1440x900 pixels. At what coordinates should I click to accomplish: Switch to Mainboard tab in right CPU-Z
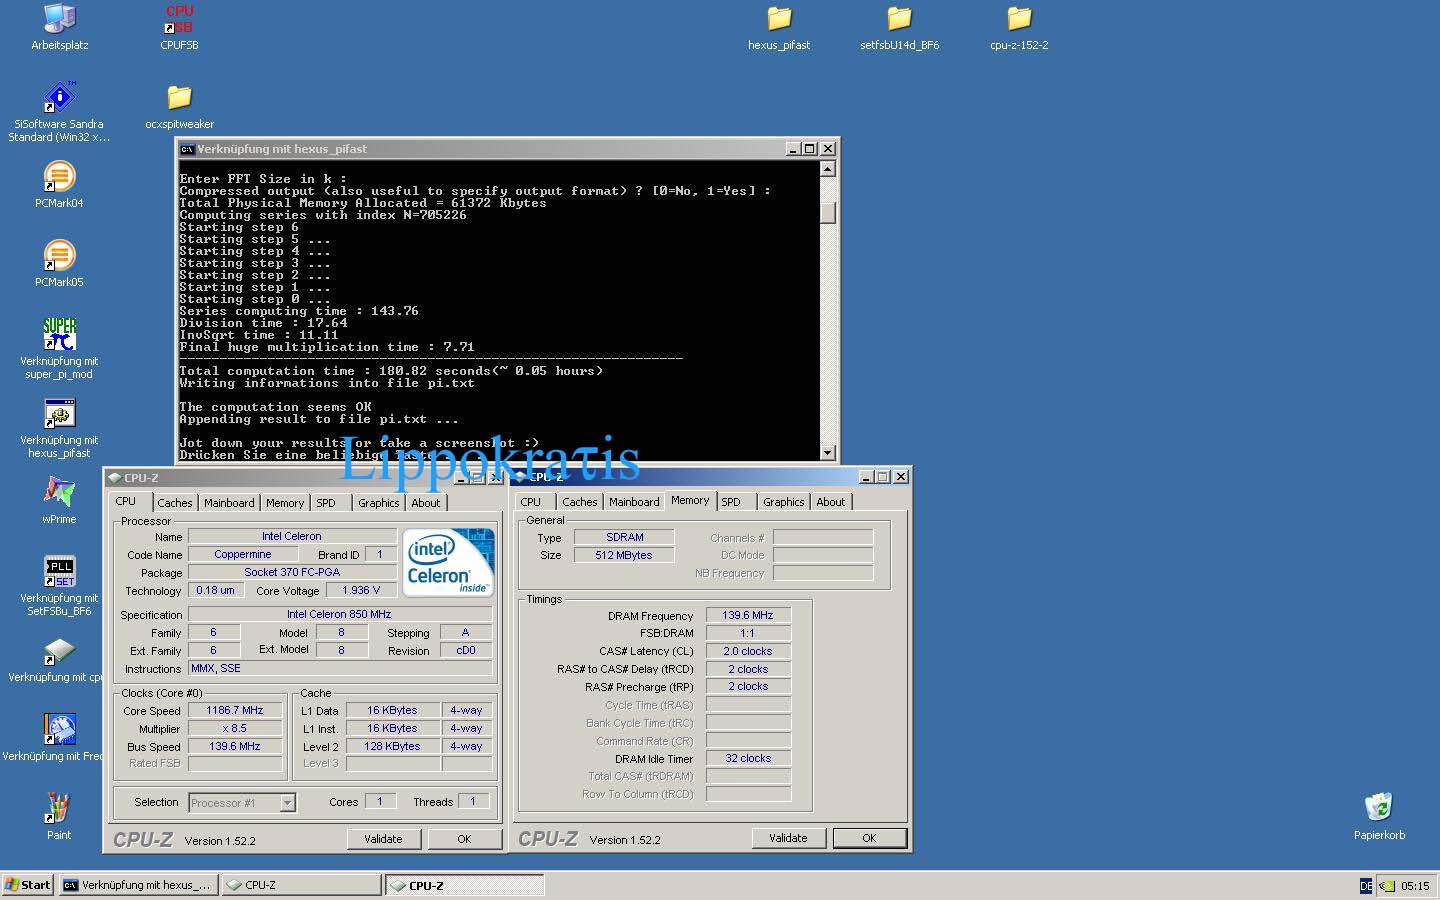pyautogui.click(x=634, y=502)
